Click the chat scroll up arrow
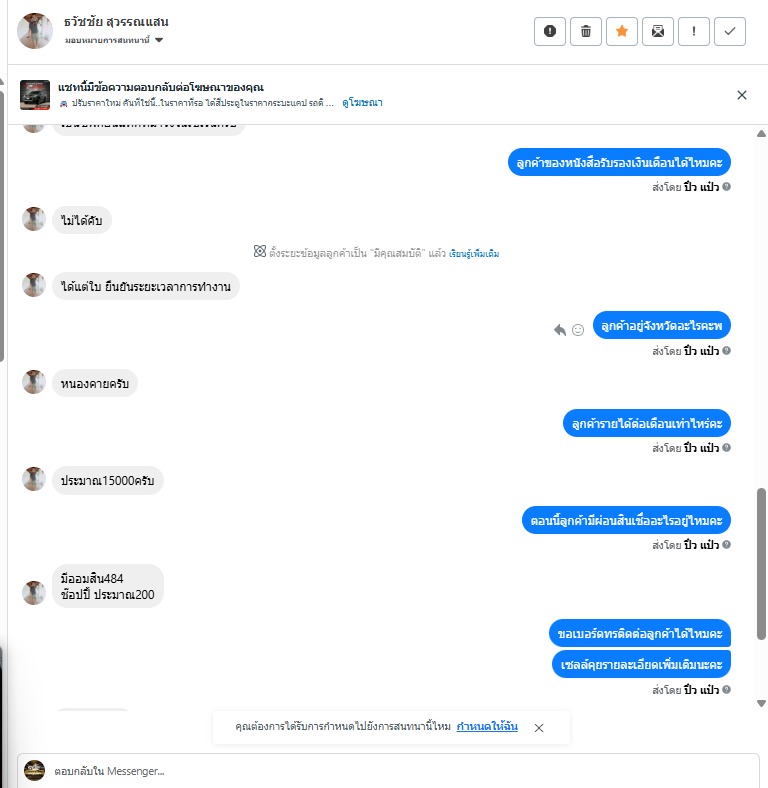This screenshot has width=768, height=788. coord(761,134)
